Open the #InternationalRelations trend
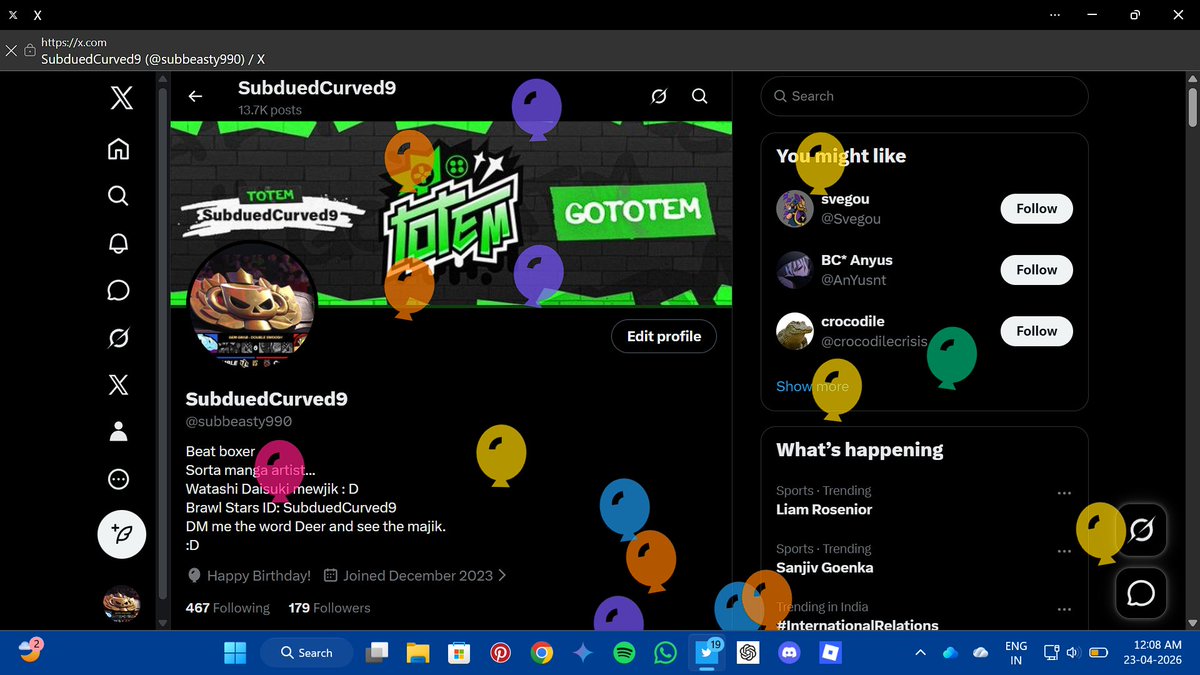The image size is (1200, 675). click(857, 625)
